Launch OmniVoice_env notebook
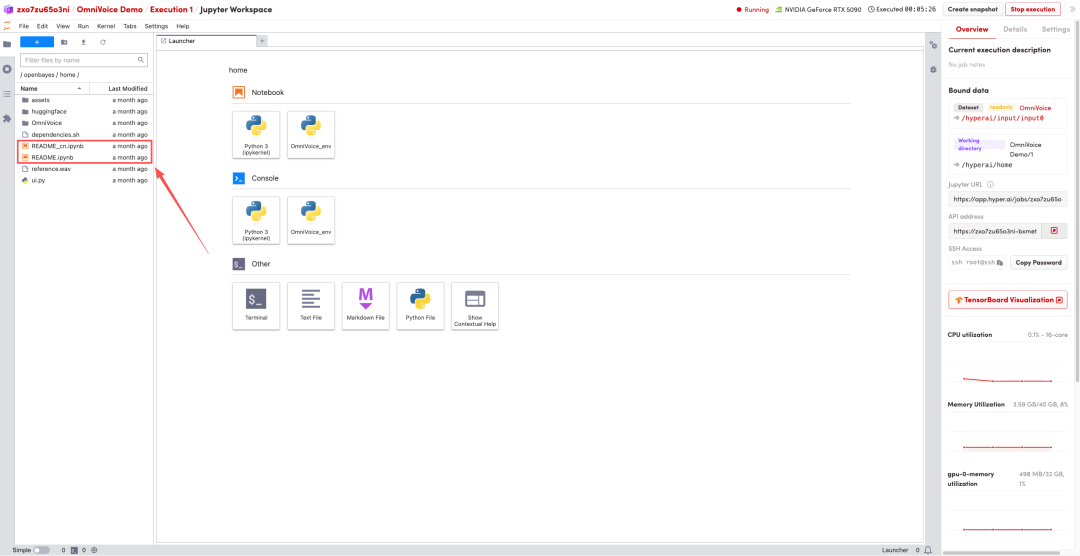This screenshot has width=1080, height=556. pos(311,134)
